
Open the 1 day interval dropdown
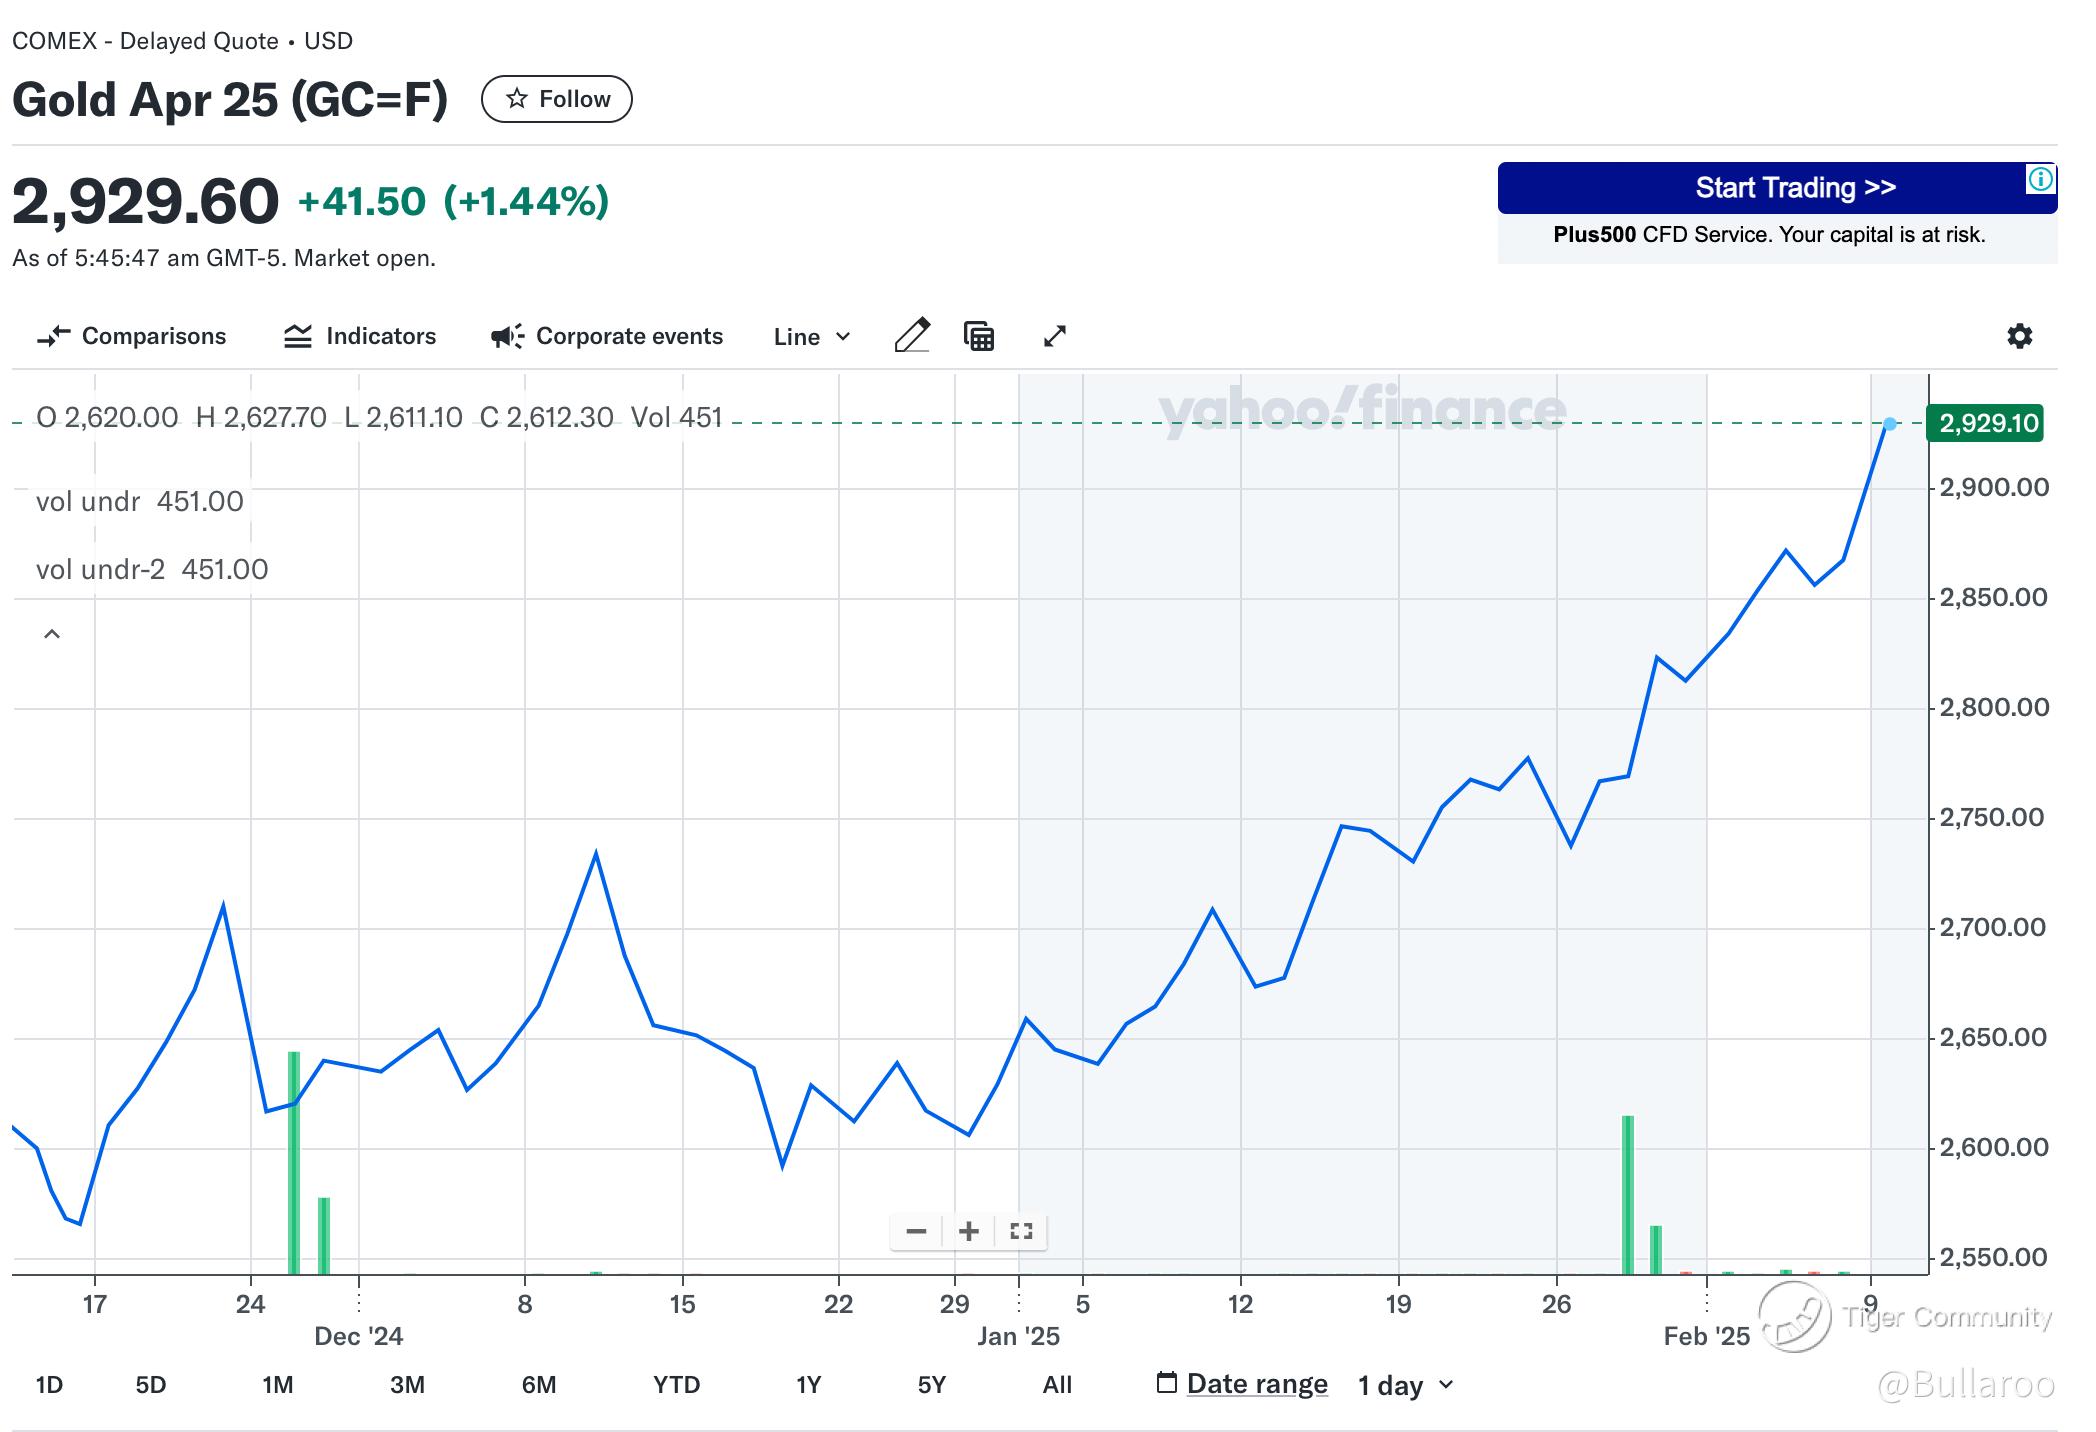coord(1405,1385)
